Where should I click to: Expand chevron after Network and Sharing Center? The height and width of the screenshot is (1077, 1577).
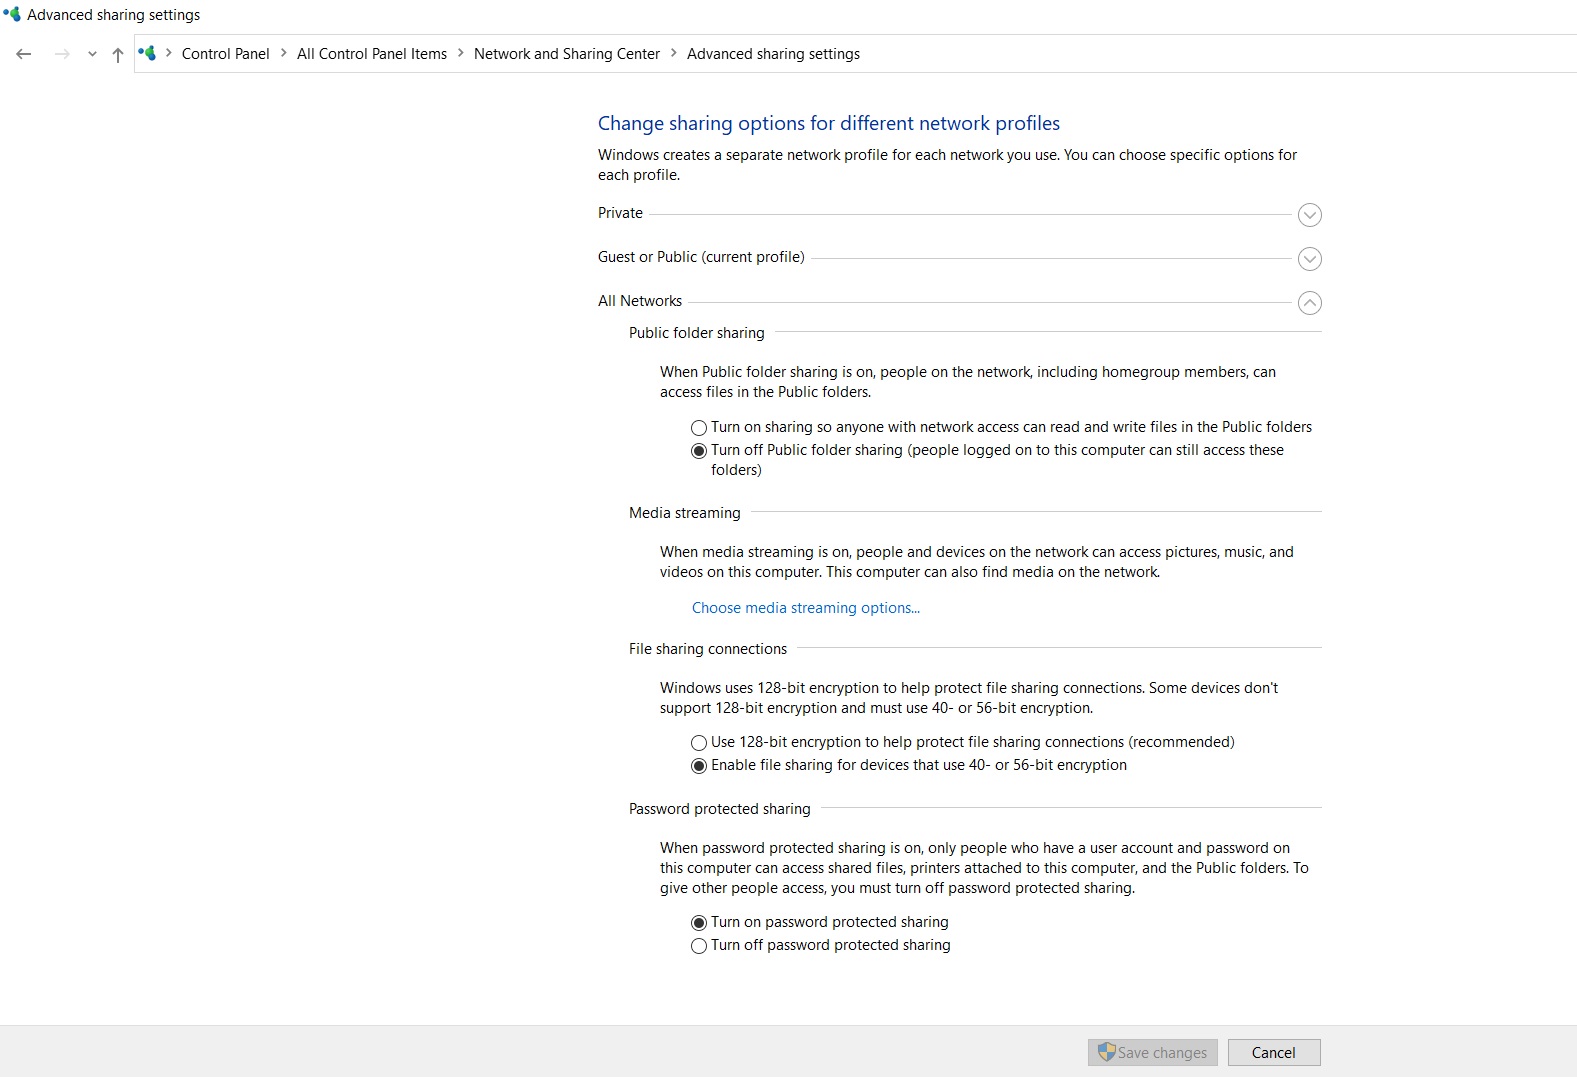coord(674,54)
